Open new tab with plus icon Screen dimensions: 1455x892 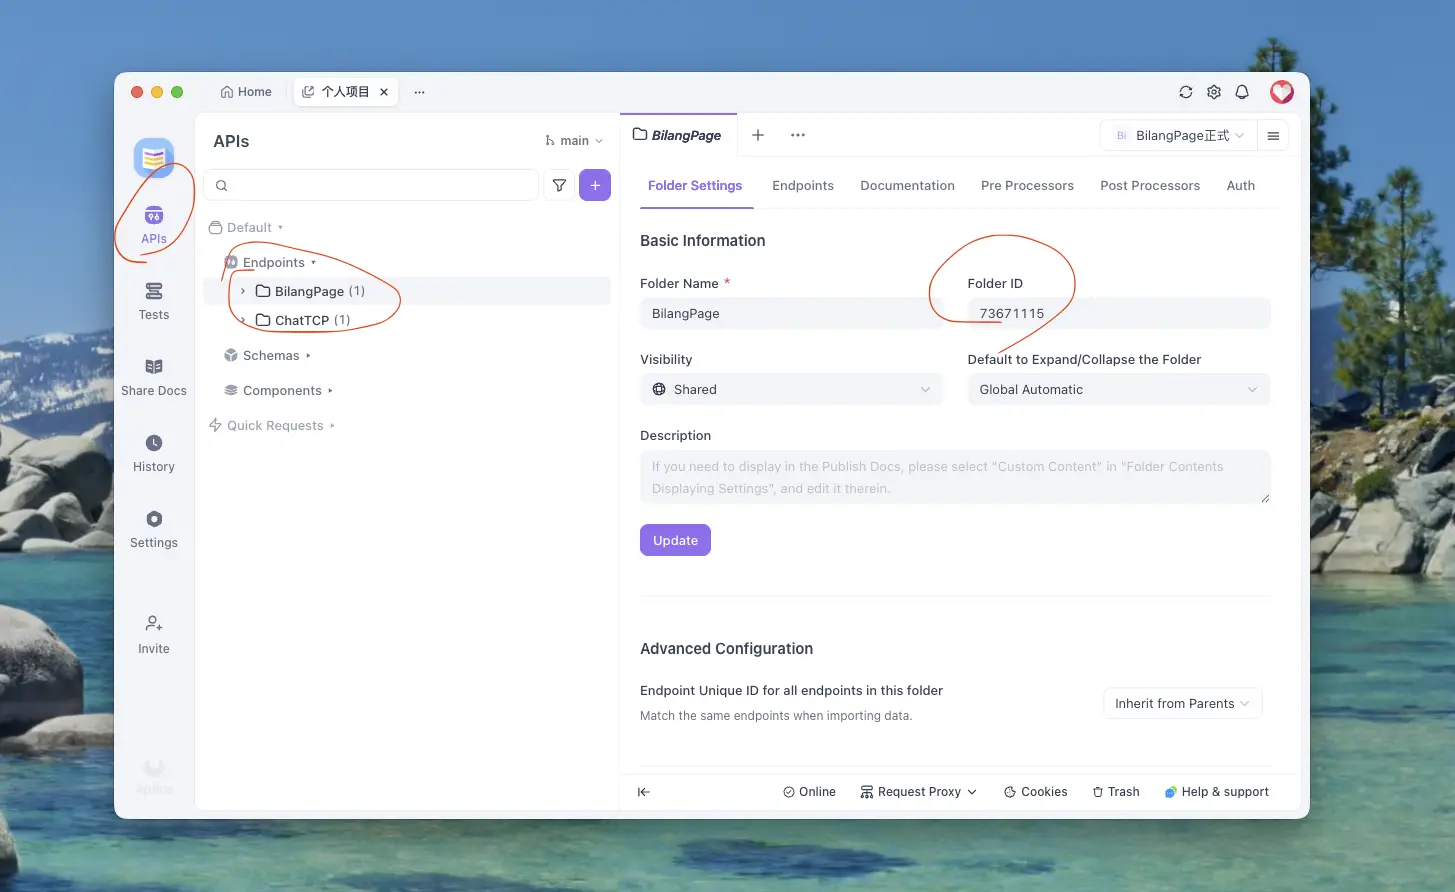tap(758, 135)
